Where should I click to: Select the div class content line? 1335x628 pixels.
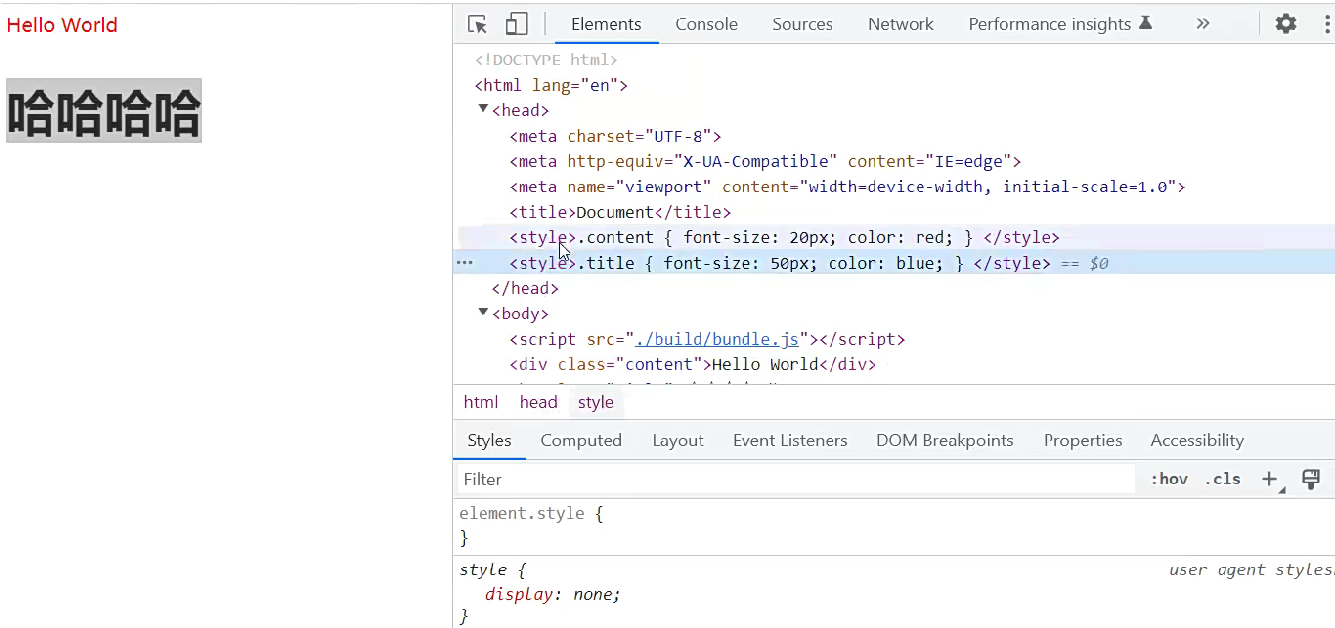click(x=692, y=364)
